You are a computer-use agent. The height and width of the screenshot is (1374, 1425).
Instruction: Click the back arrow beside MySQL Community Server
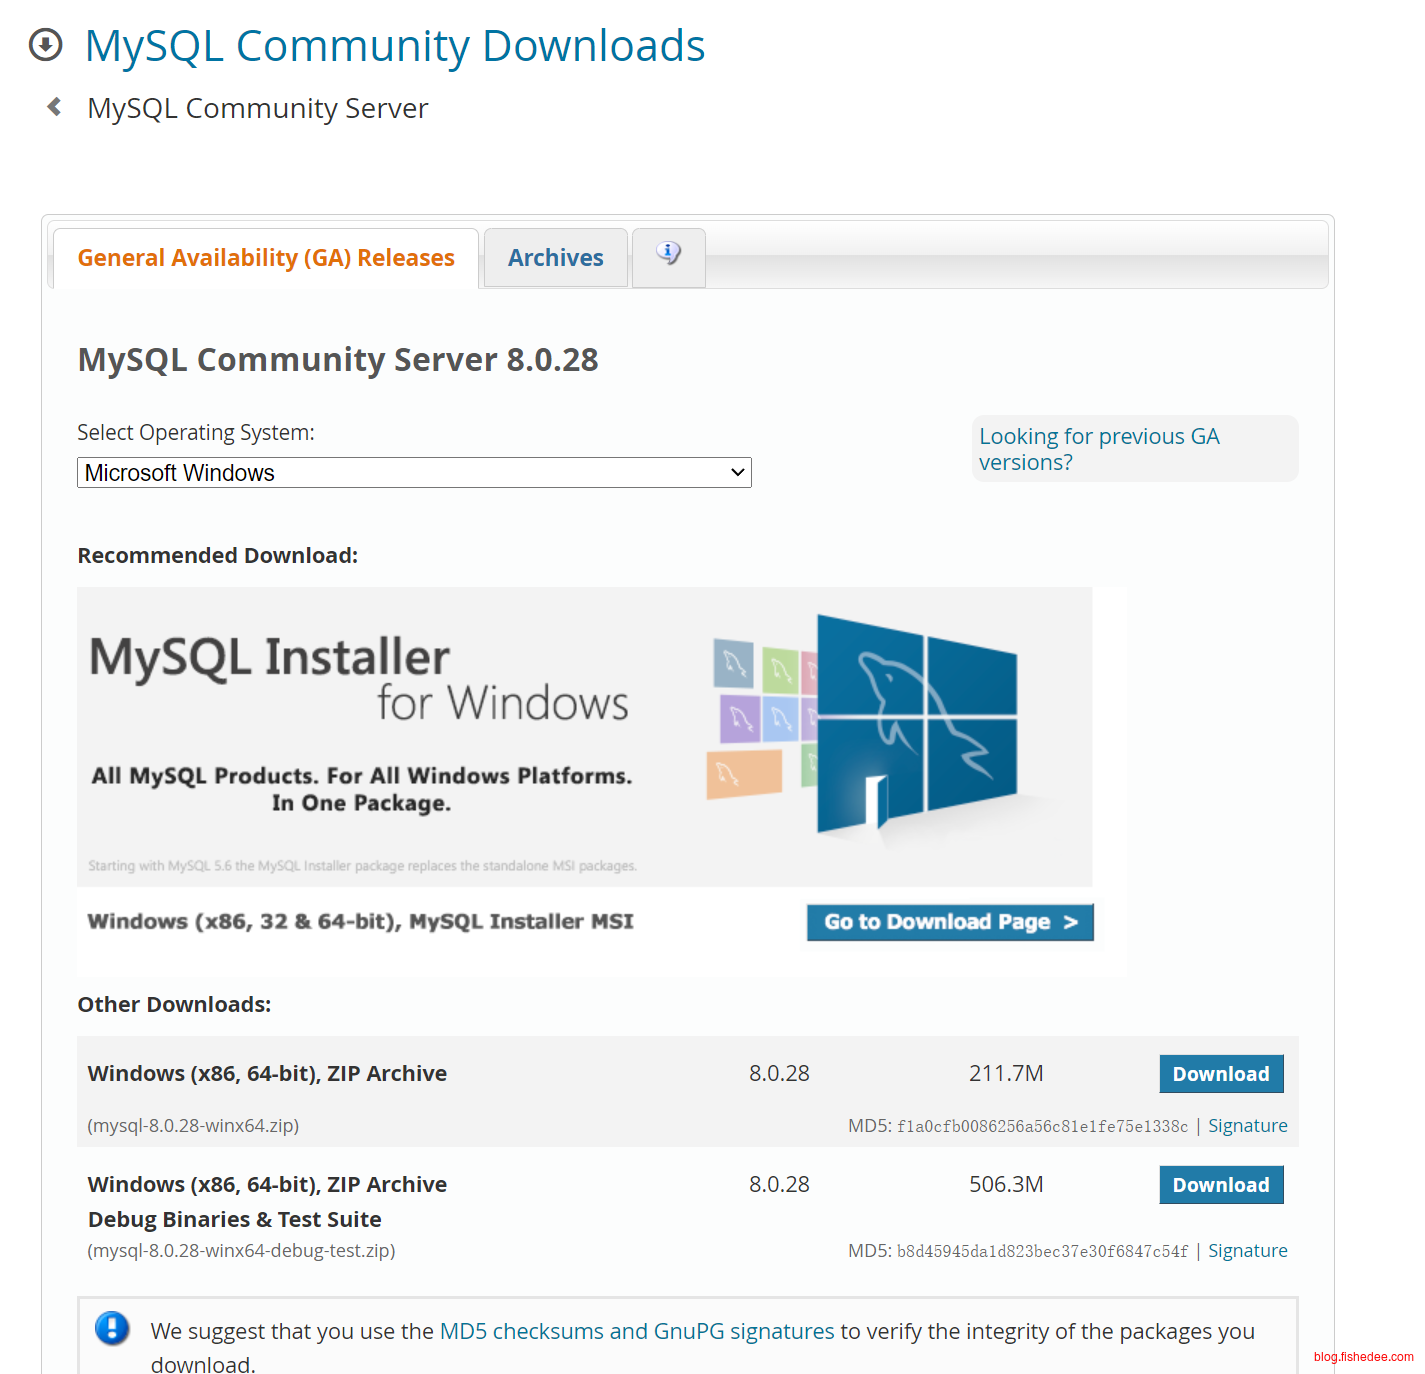54,107
